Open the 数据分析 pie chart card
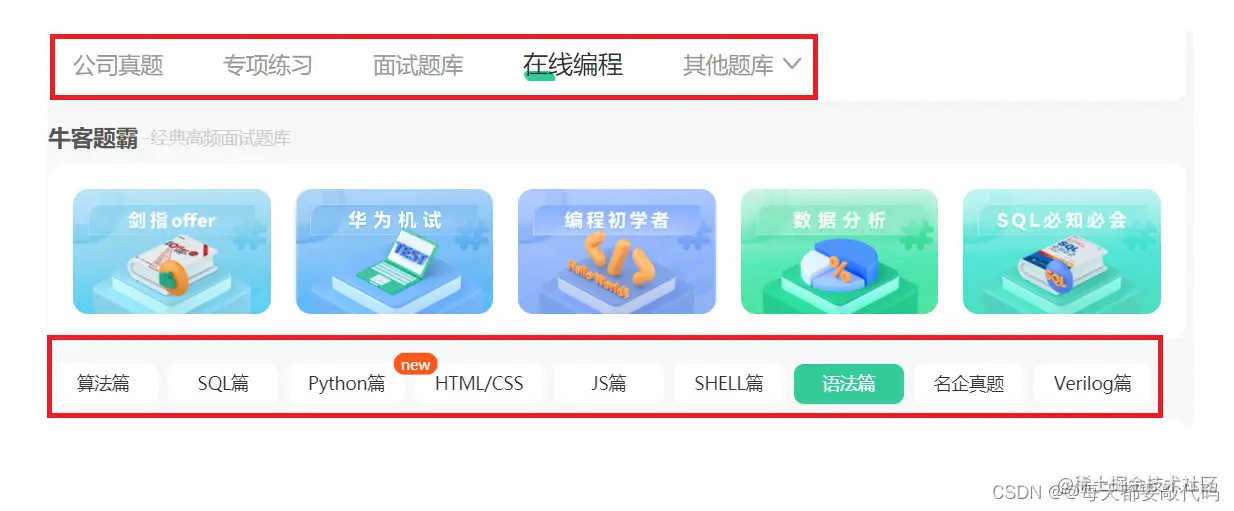1234x511 pixels. [839, 251]
